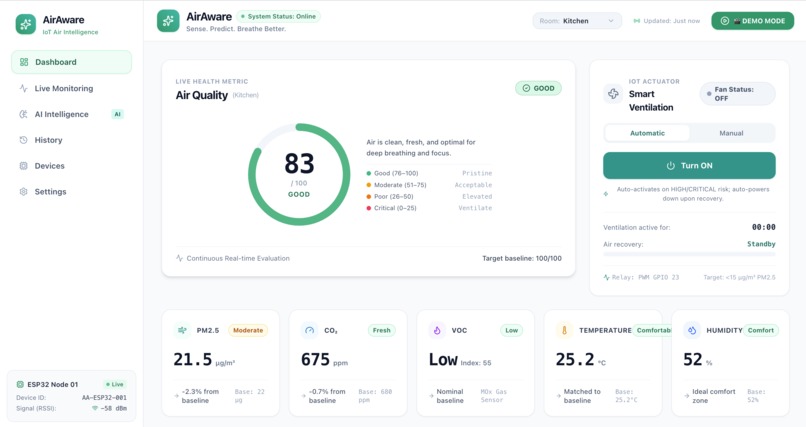This screenshot has width=806, height=427.
Task: Click the checkmark icon in GOOD badge
Action: pyautogui.click(x=526, y=88)
